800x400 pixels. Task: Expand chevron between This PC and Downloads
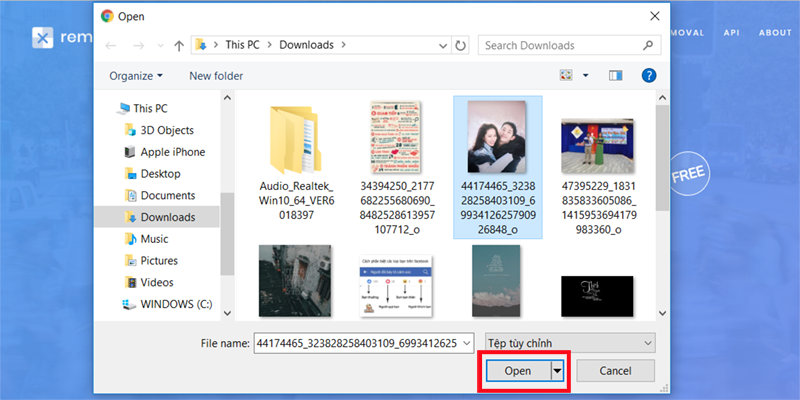[x=269, y=45]
